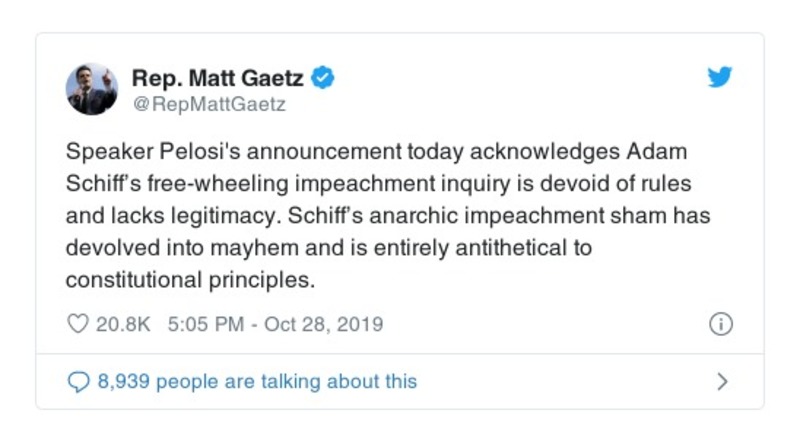This screenshot has height=445, width=800.
Task: Click the Twitter bird logo
Action: click(720, 77)
